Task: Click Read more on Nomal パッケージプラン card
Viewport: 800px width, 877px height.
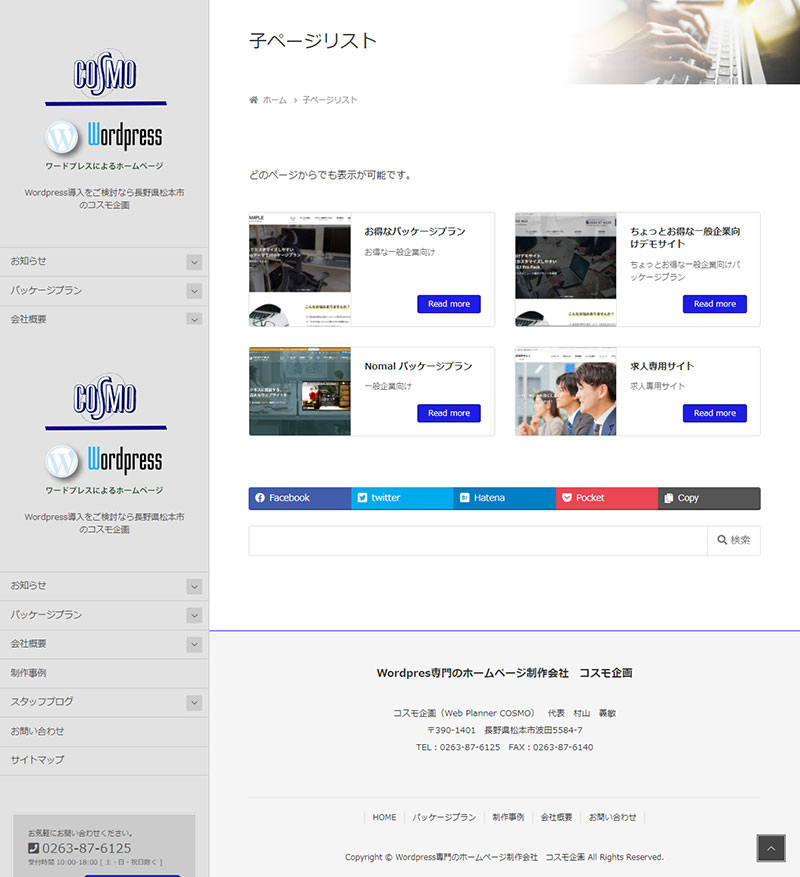Action: pyautogui.click(x=448, y=413)
